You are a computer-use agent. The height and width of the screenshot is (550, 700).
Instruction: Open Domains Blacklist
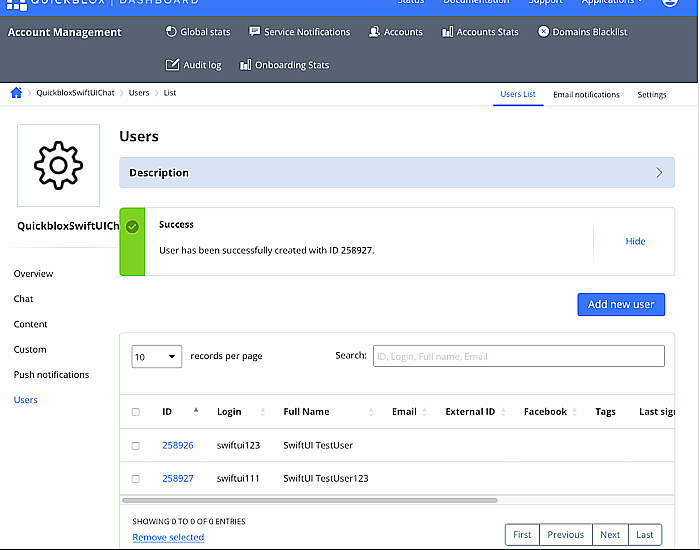tap(583, 32)
